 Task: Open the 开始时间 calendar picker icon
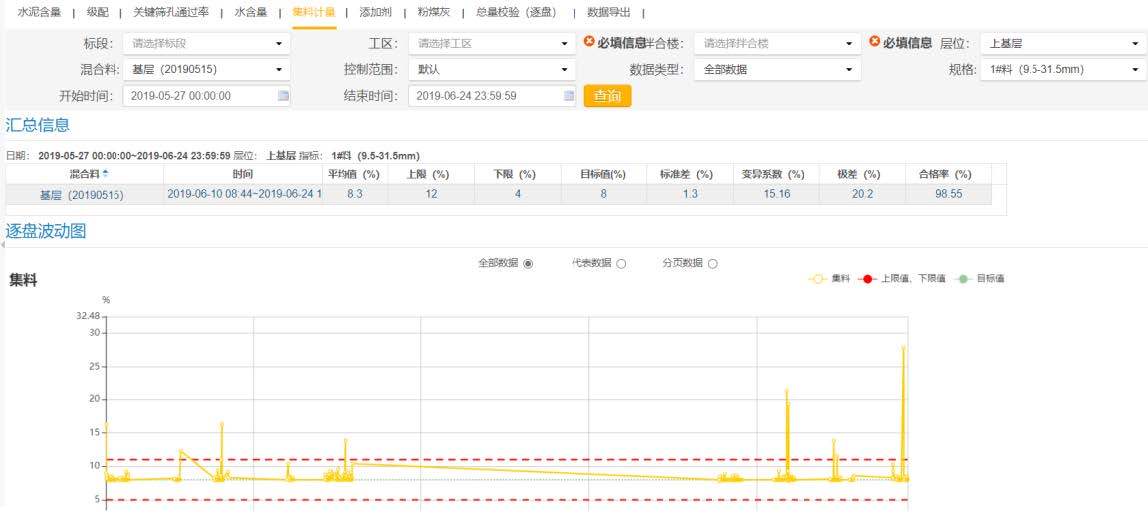pyautogui.click(x=283, y=96)
